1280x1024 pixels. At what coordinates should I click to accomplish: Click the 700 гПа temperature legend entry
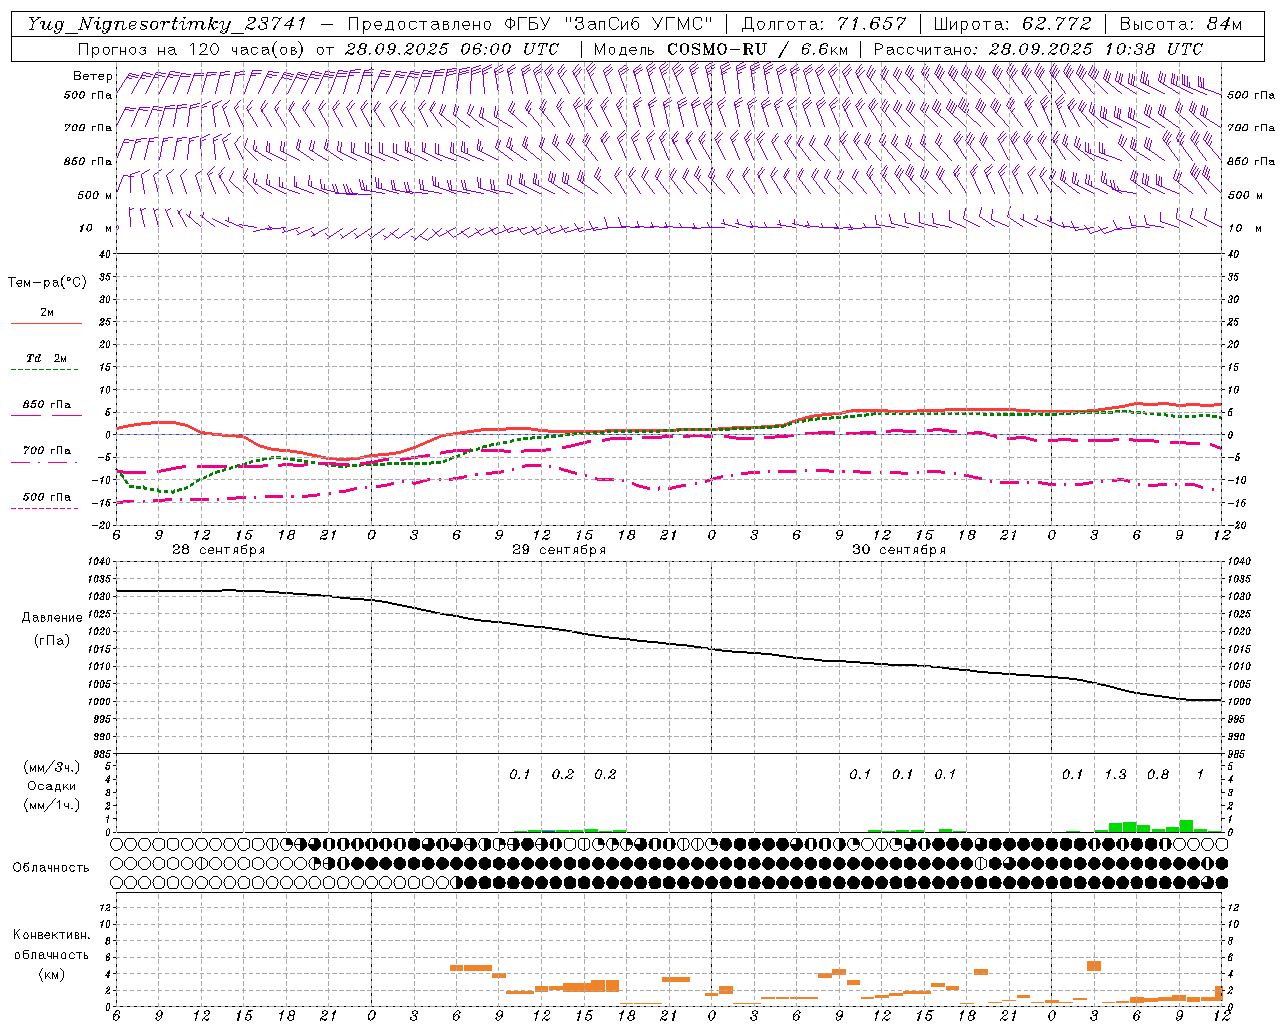click(46, 451)
